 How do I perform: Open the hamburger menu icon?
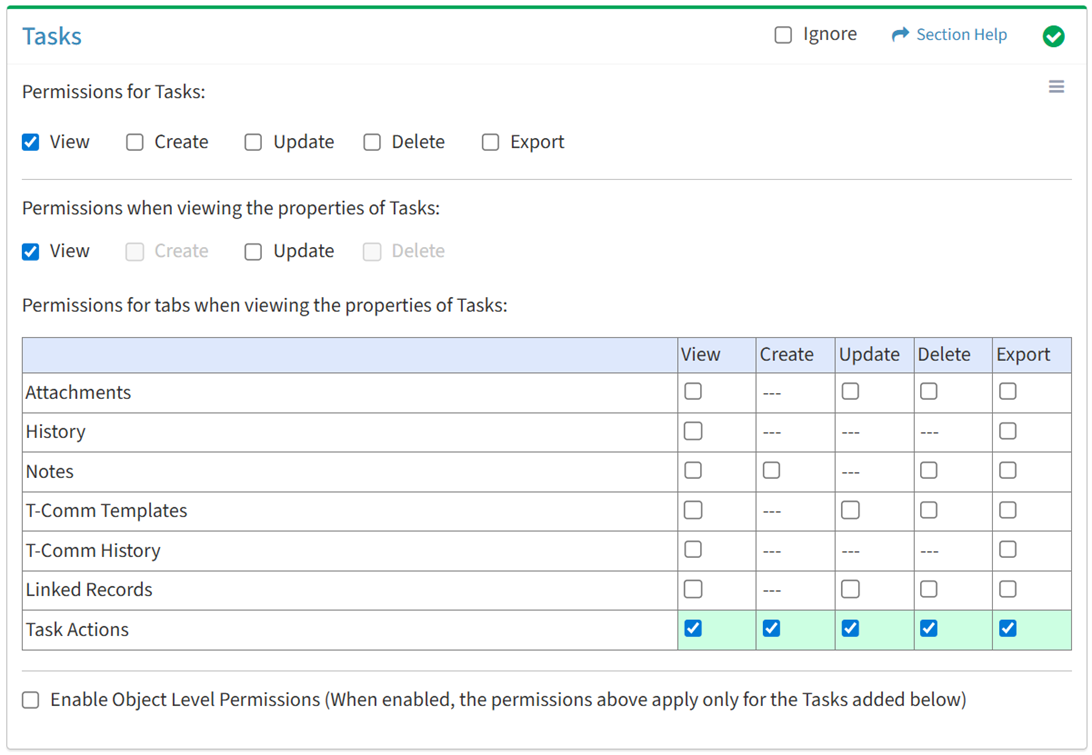tap(1056, 88)
